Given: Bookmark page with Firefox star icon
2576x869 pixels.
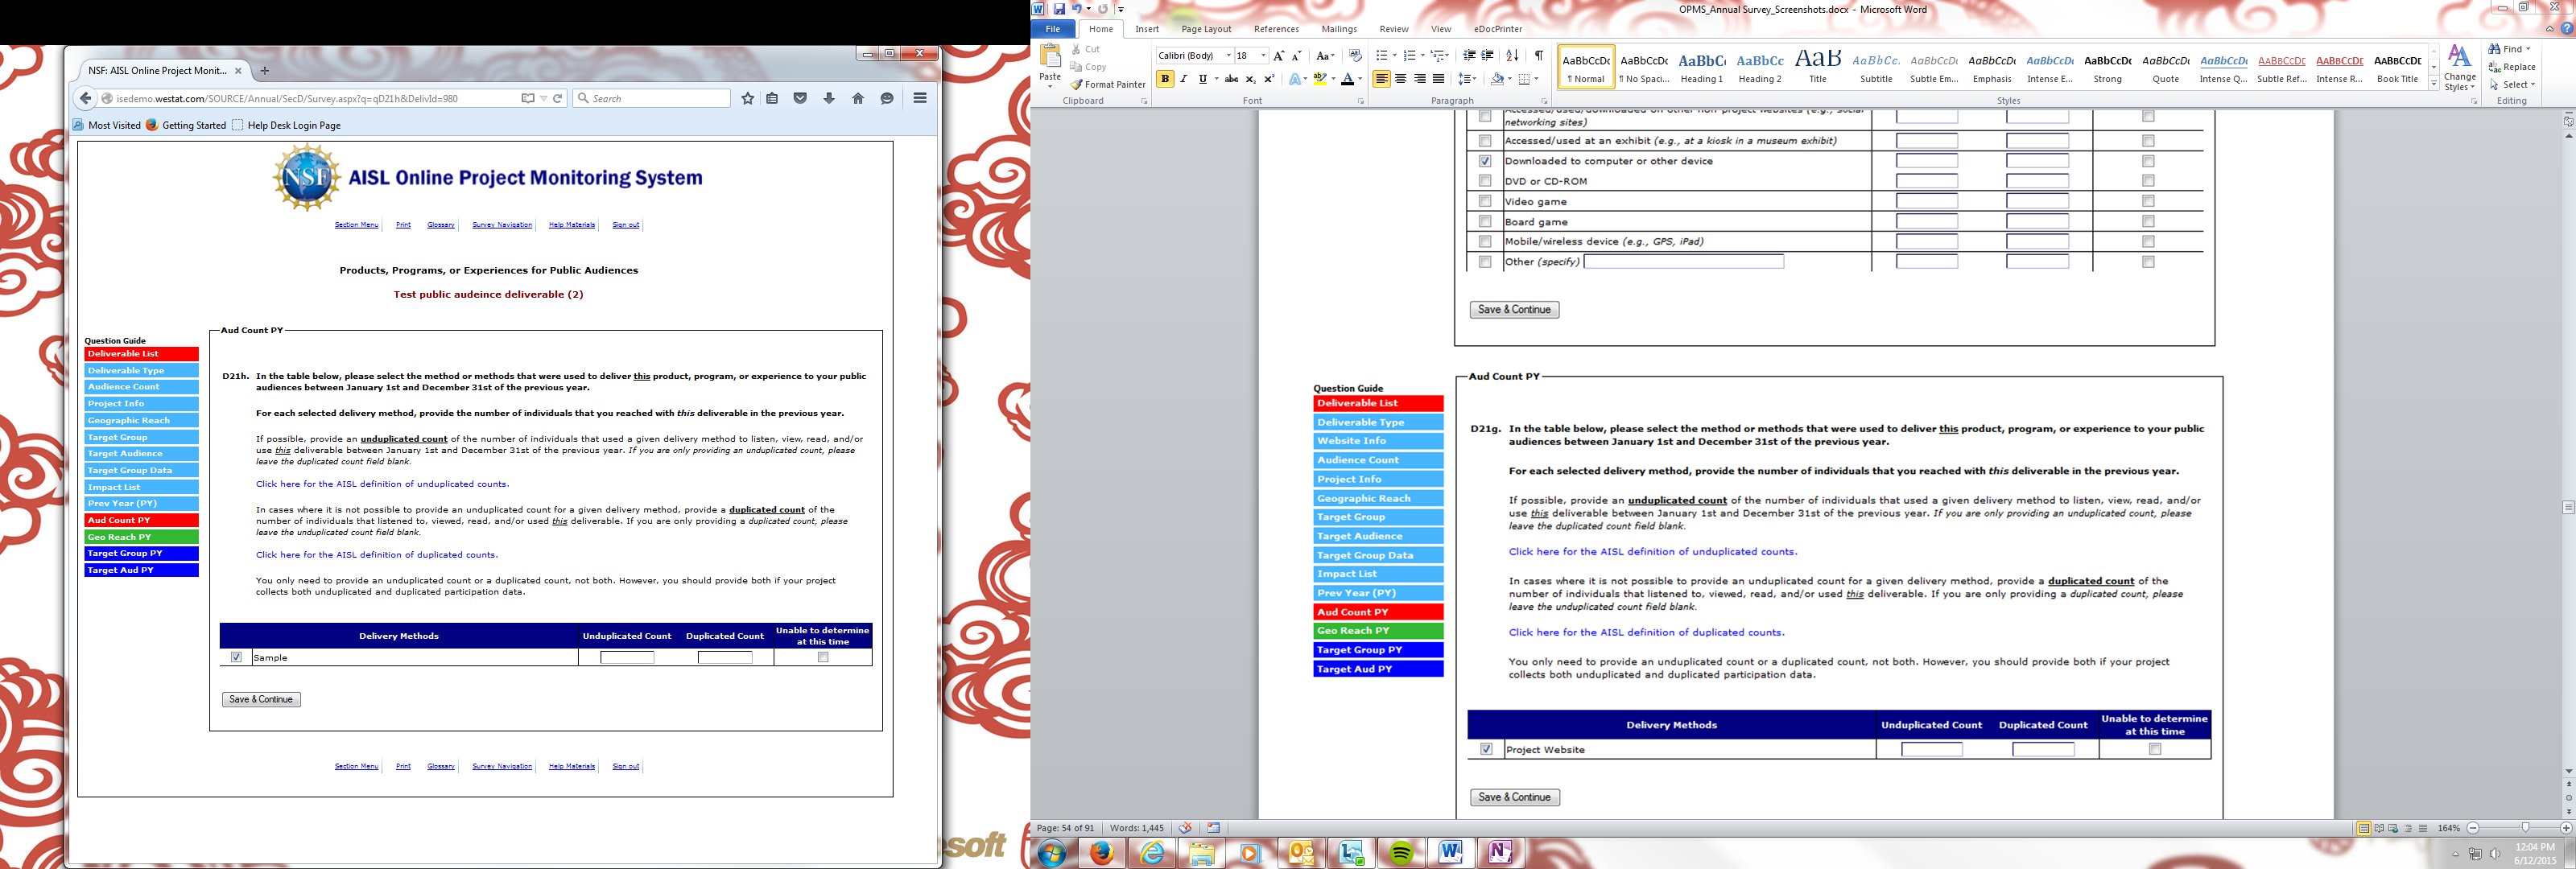Looking at the screenshot, I should pyautogui.click(x=747, y=98).
